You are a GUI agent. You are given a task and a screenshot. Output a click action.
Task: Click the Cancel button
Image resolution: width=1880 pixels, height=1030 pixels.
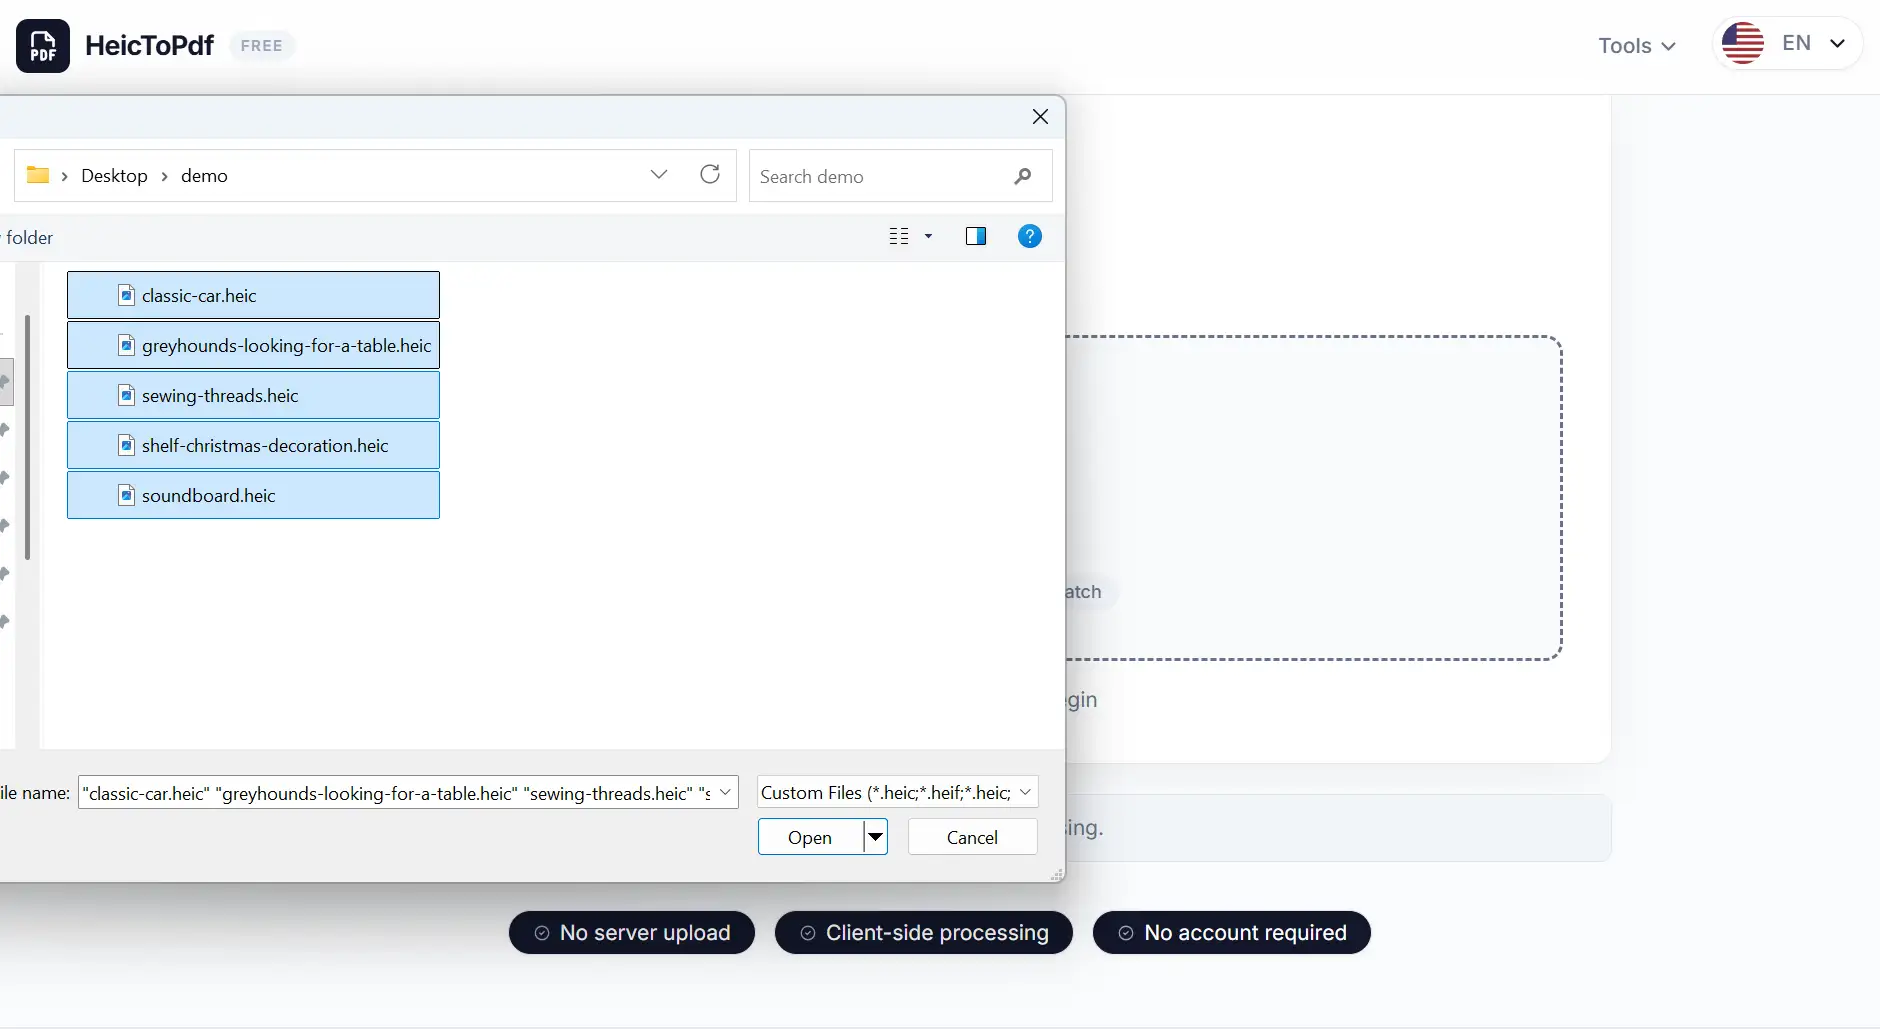click(x=972, y=837)
